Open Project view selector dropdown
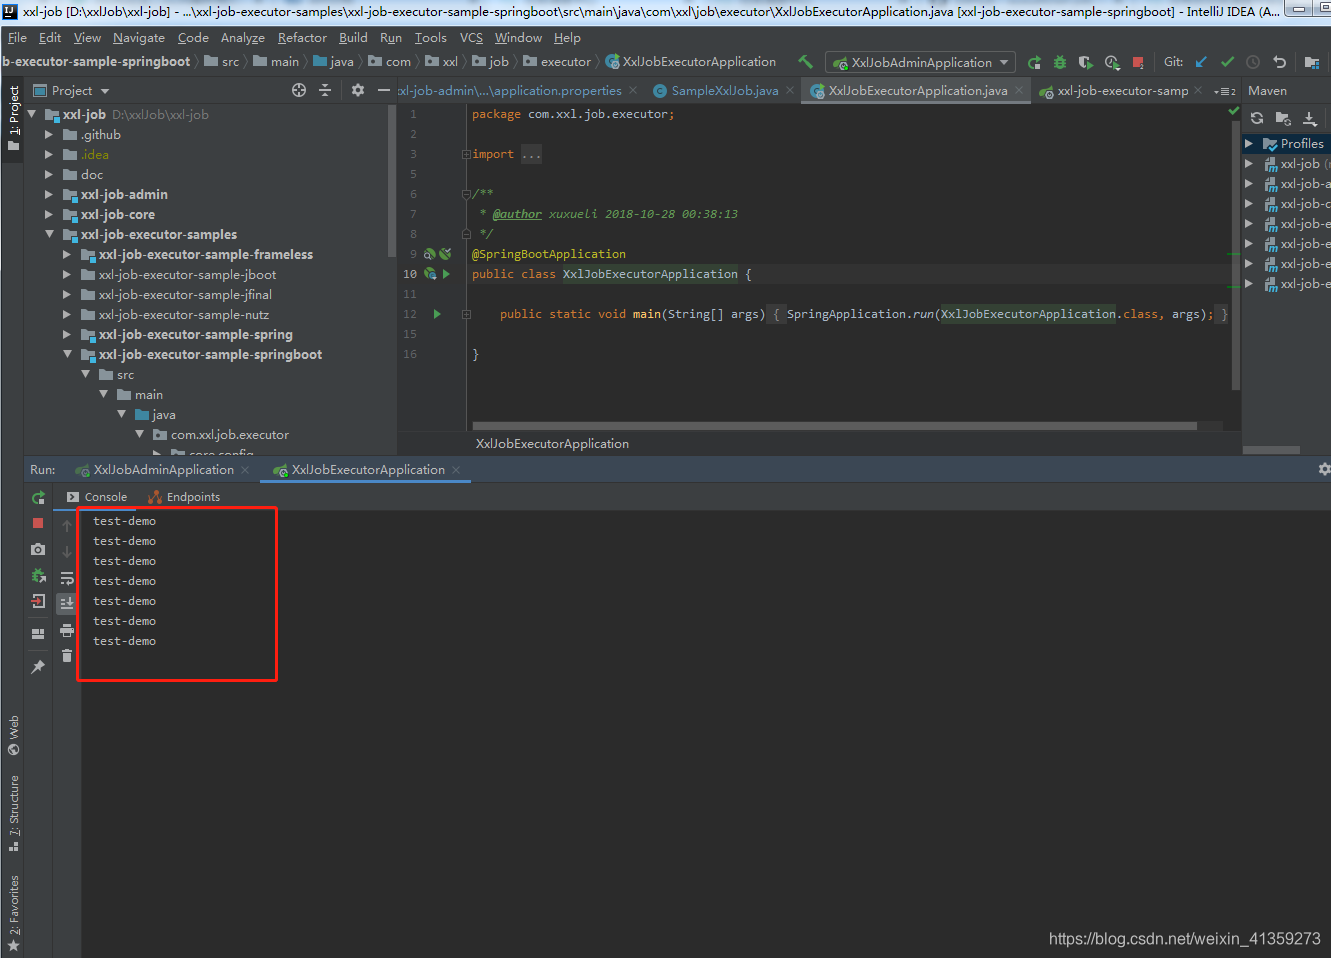The image size is (1331, 958). tap(71, 90)
